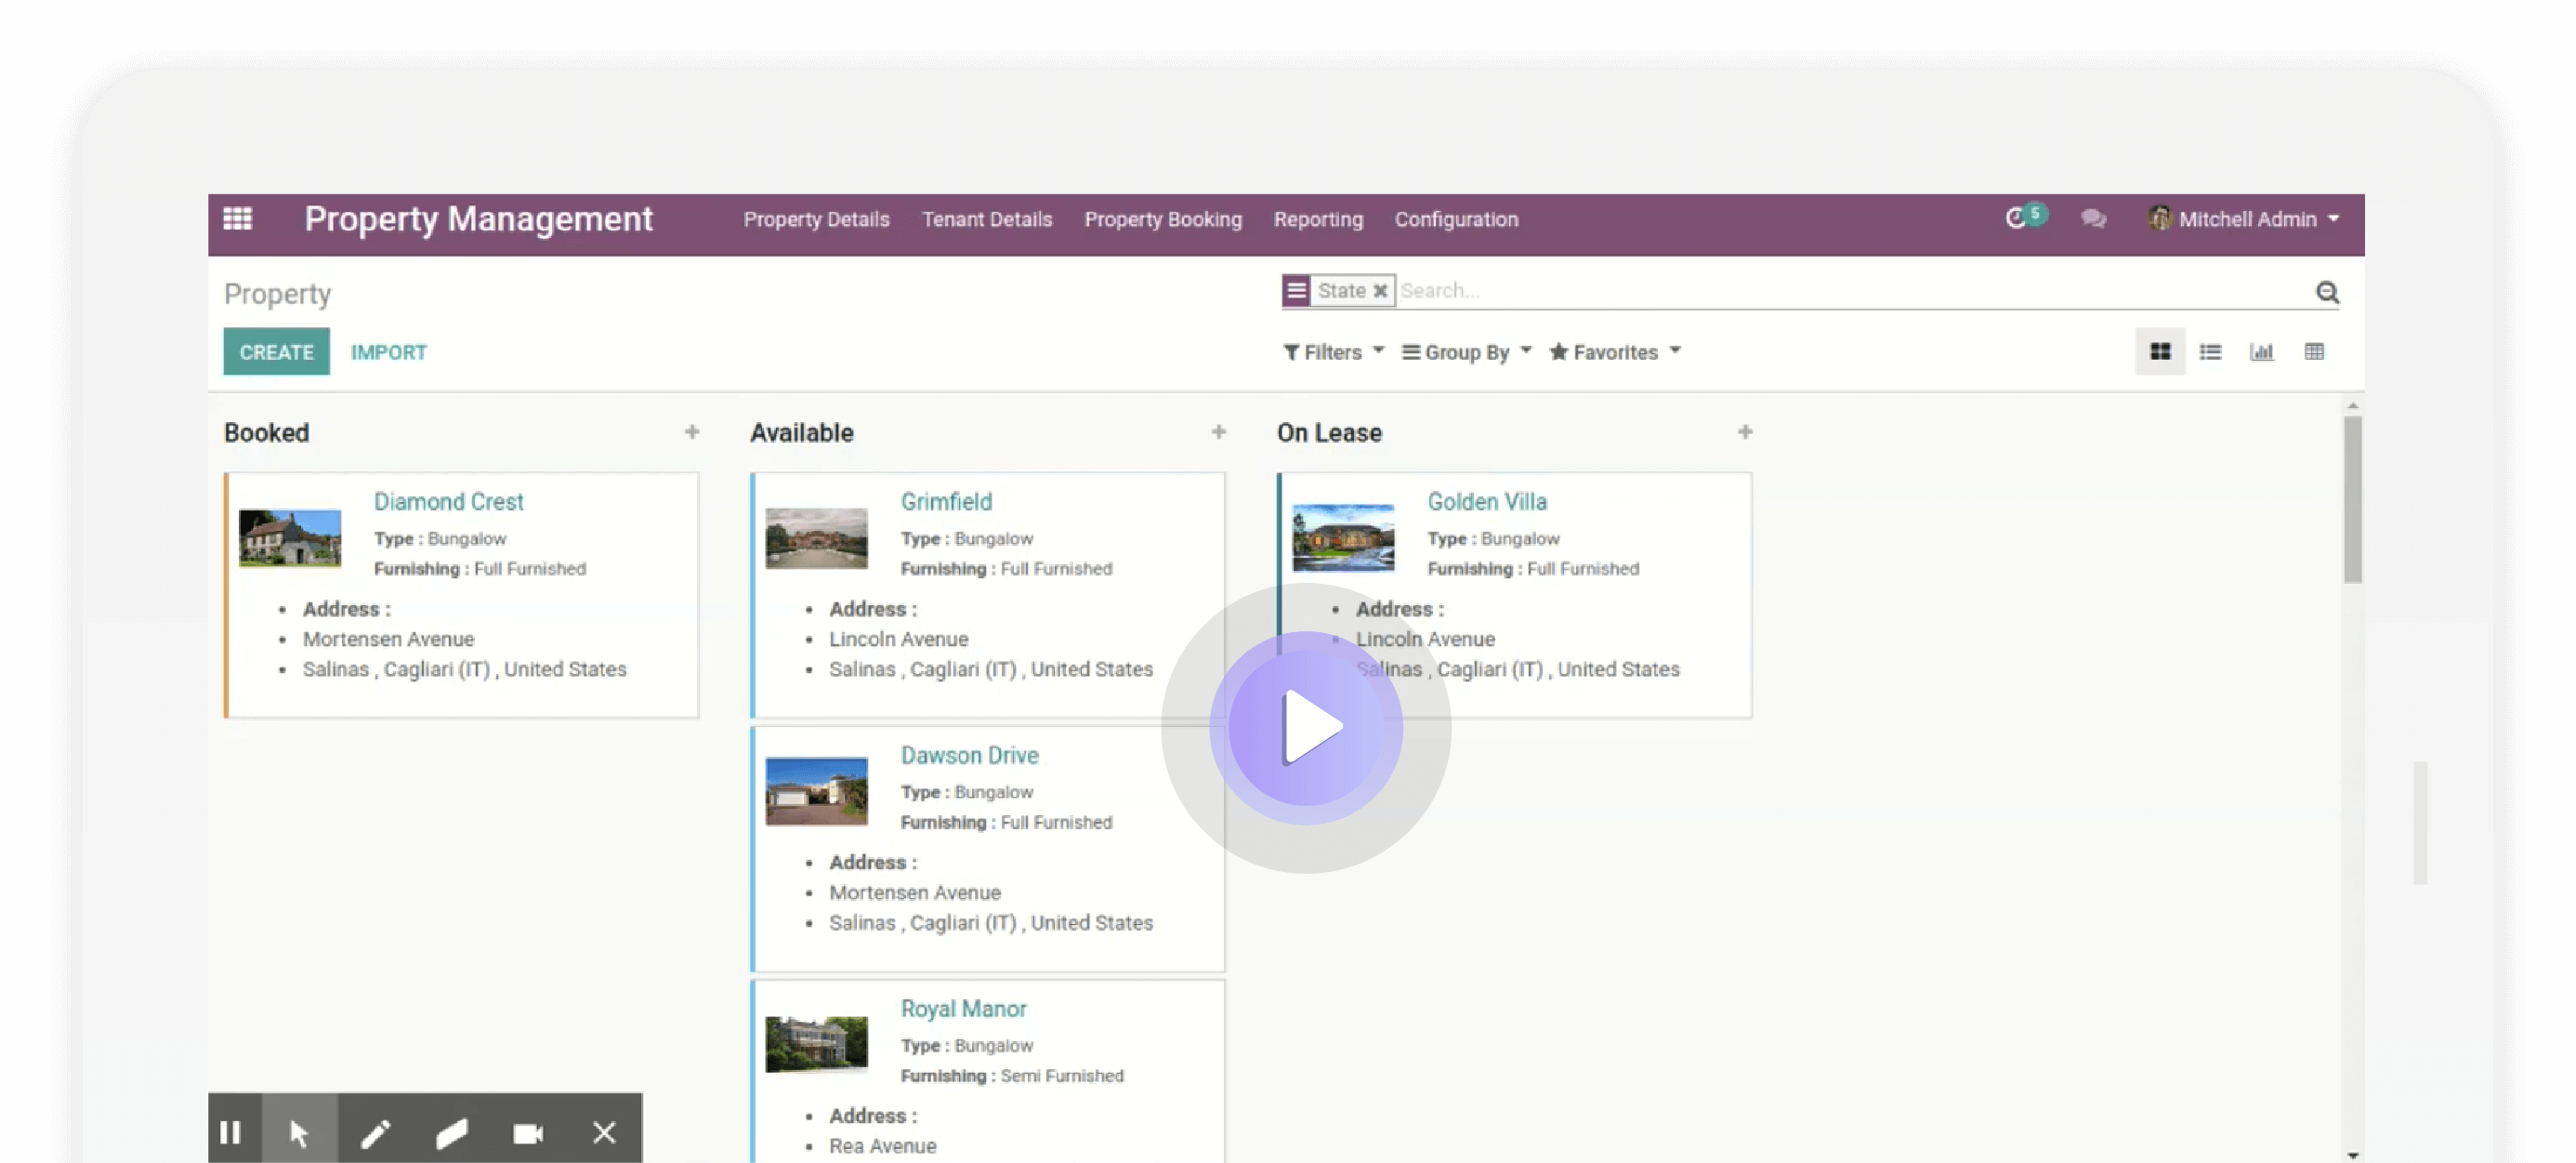Image resolution: width=2576 pixels, height=1163 pixels.
Task: Select the pen annotation tool
Action: pos(376,1132)
